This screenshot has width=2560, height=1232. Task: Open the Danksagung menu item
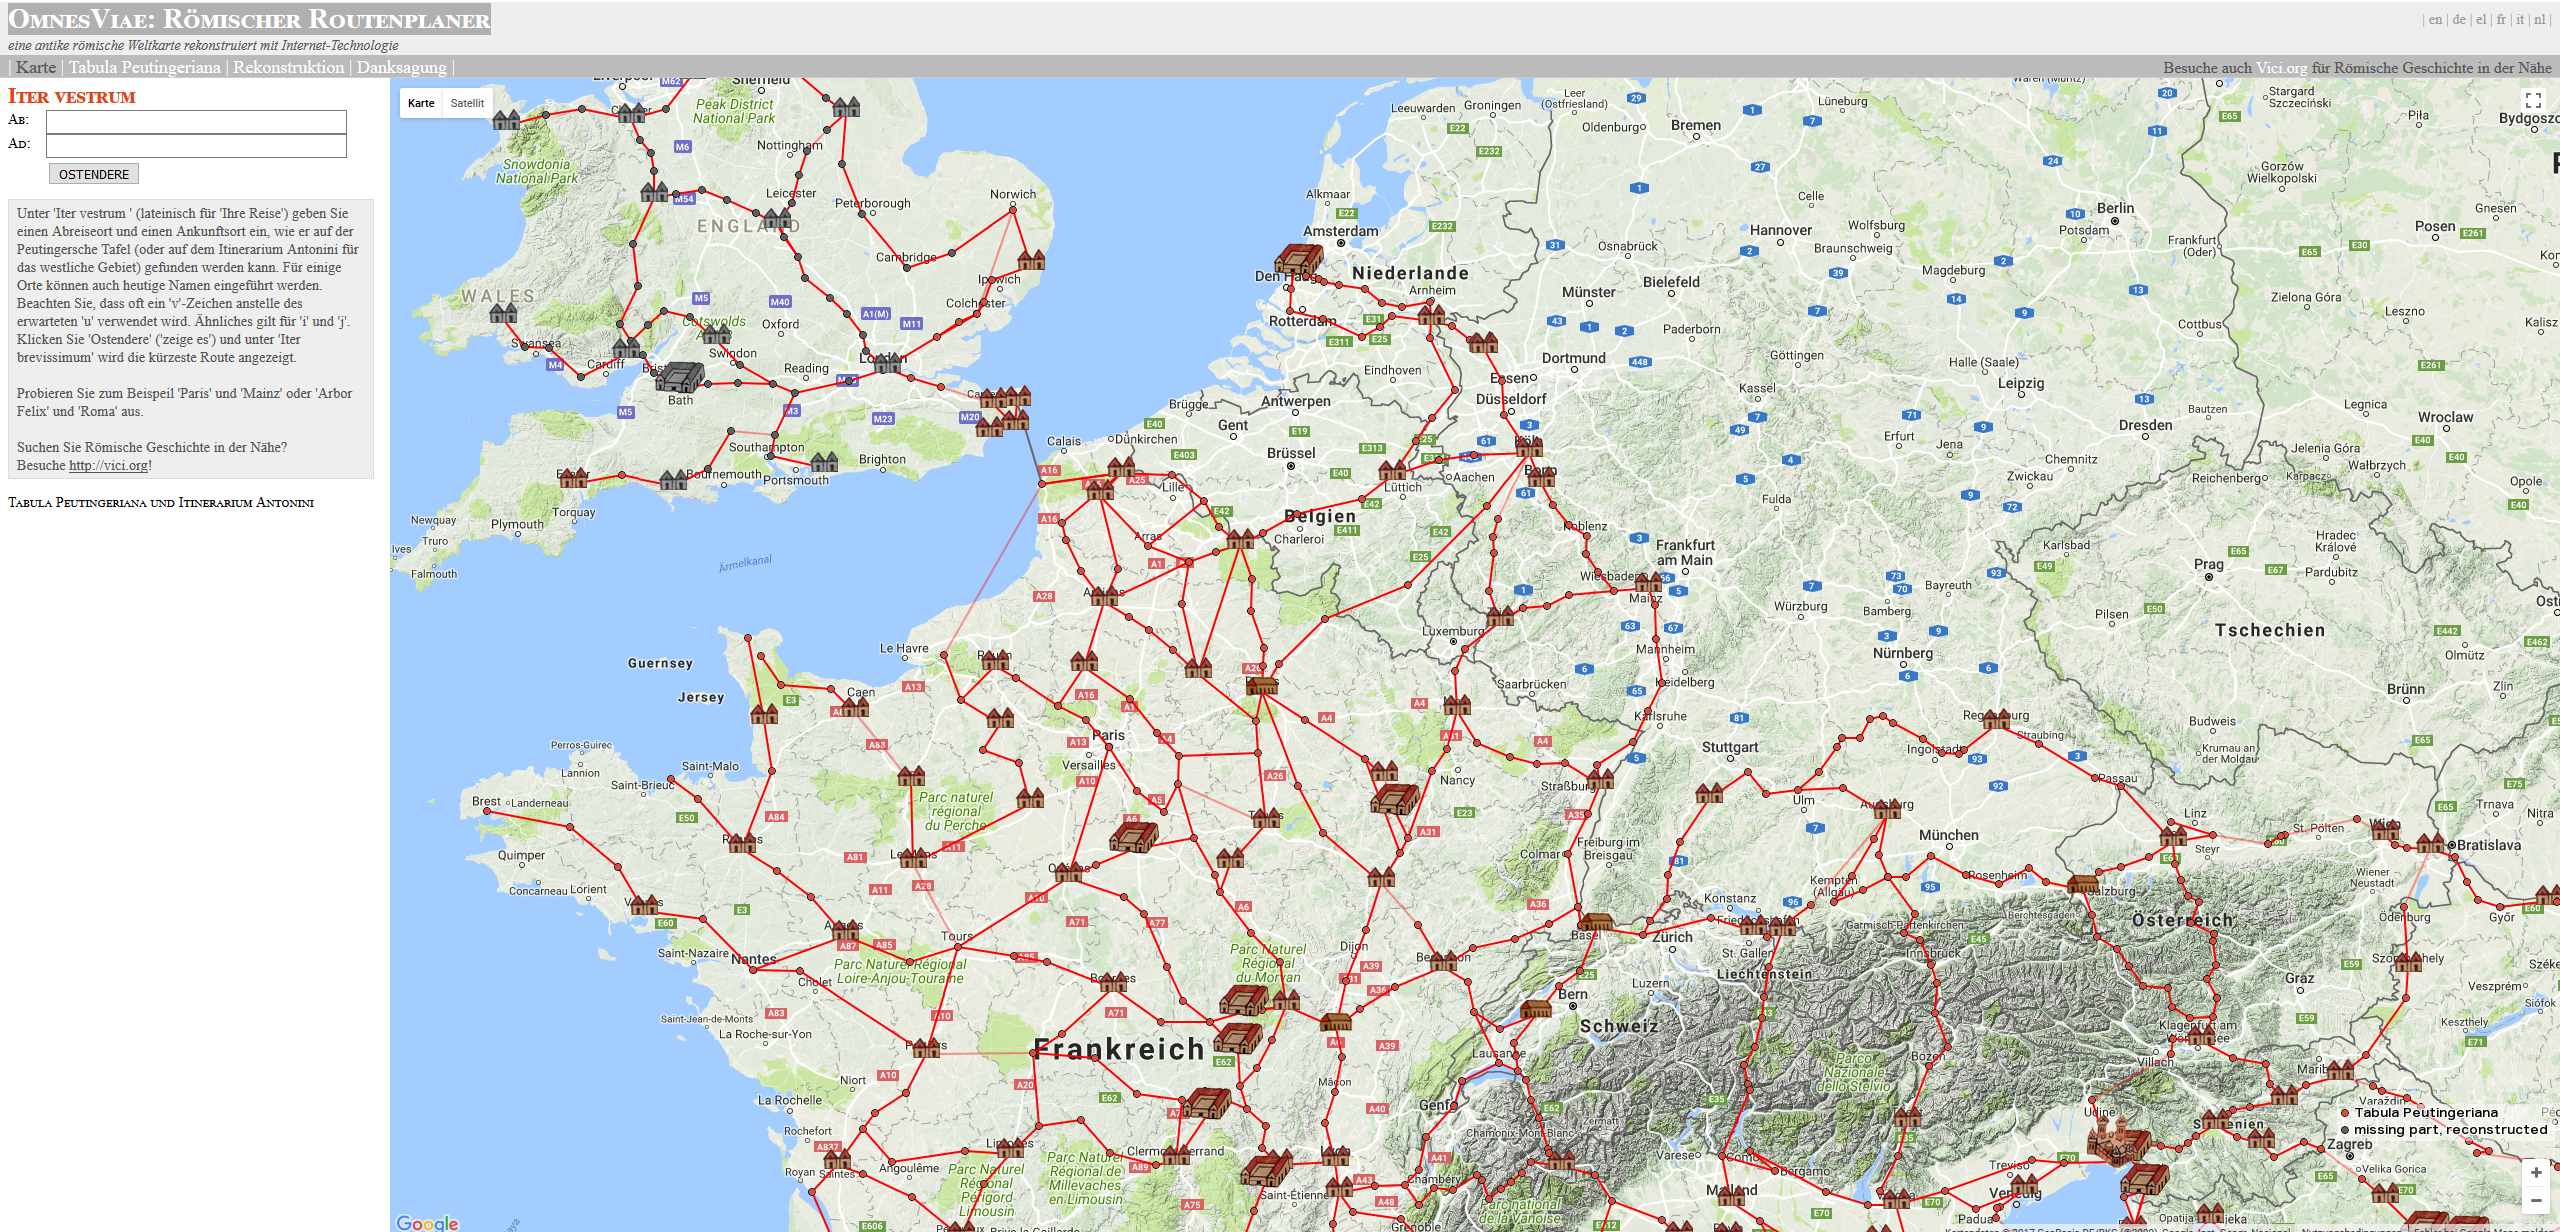click(401, 67)
